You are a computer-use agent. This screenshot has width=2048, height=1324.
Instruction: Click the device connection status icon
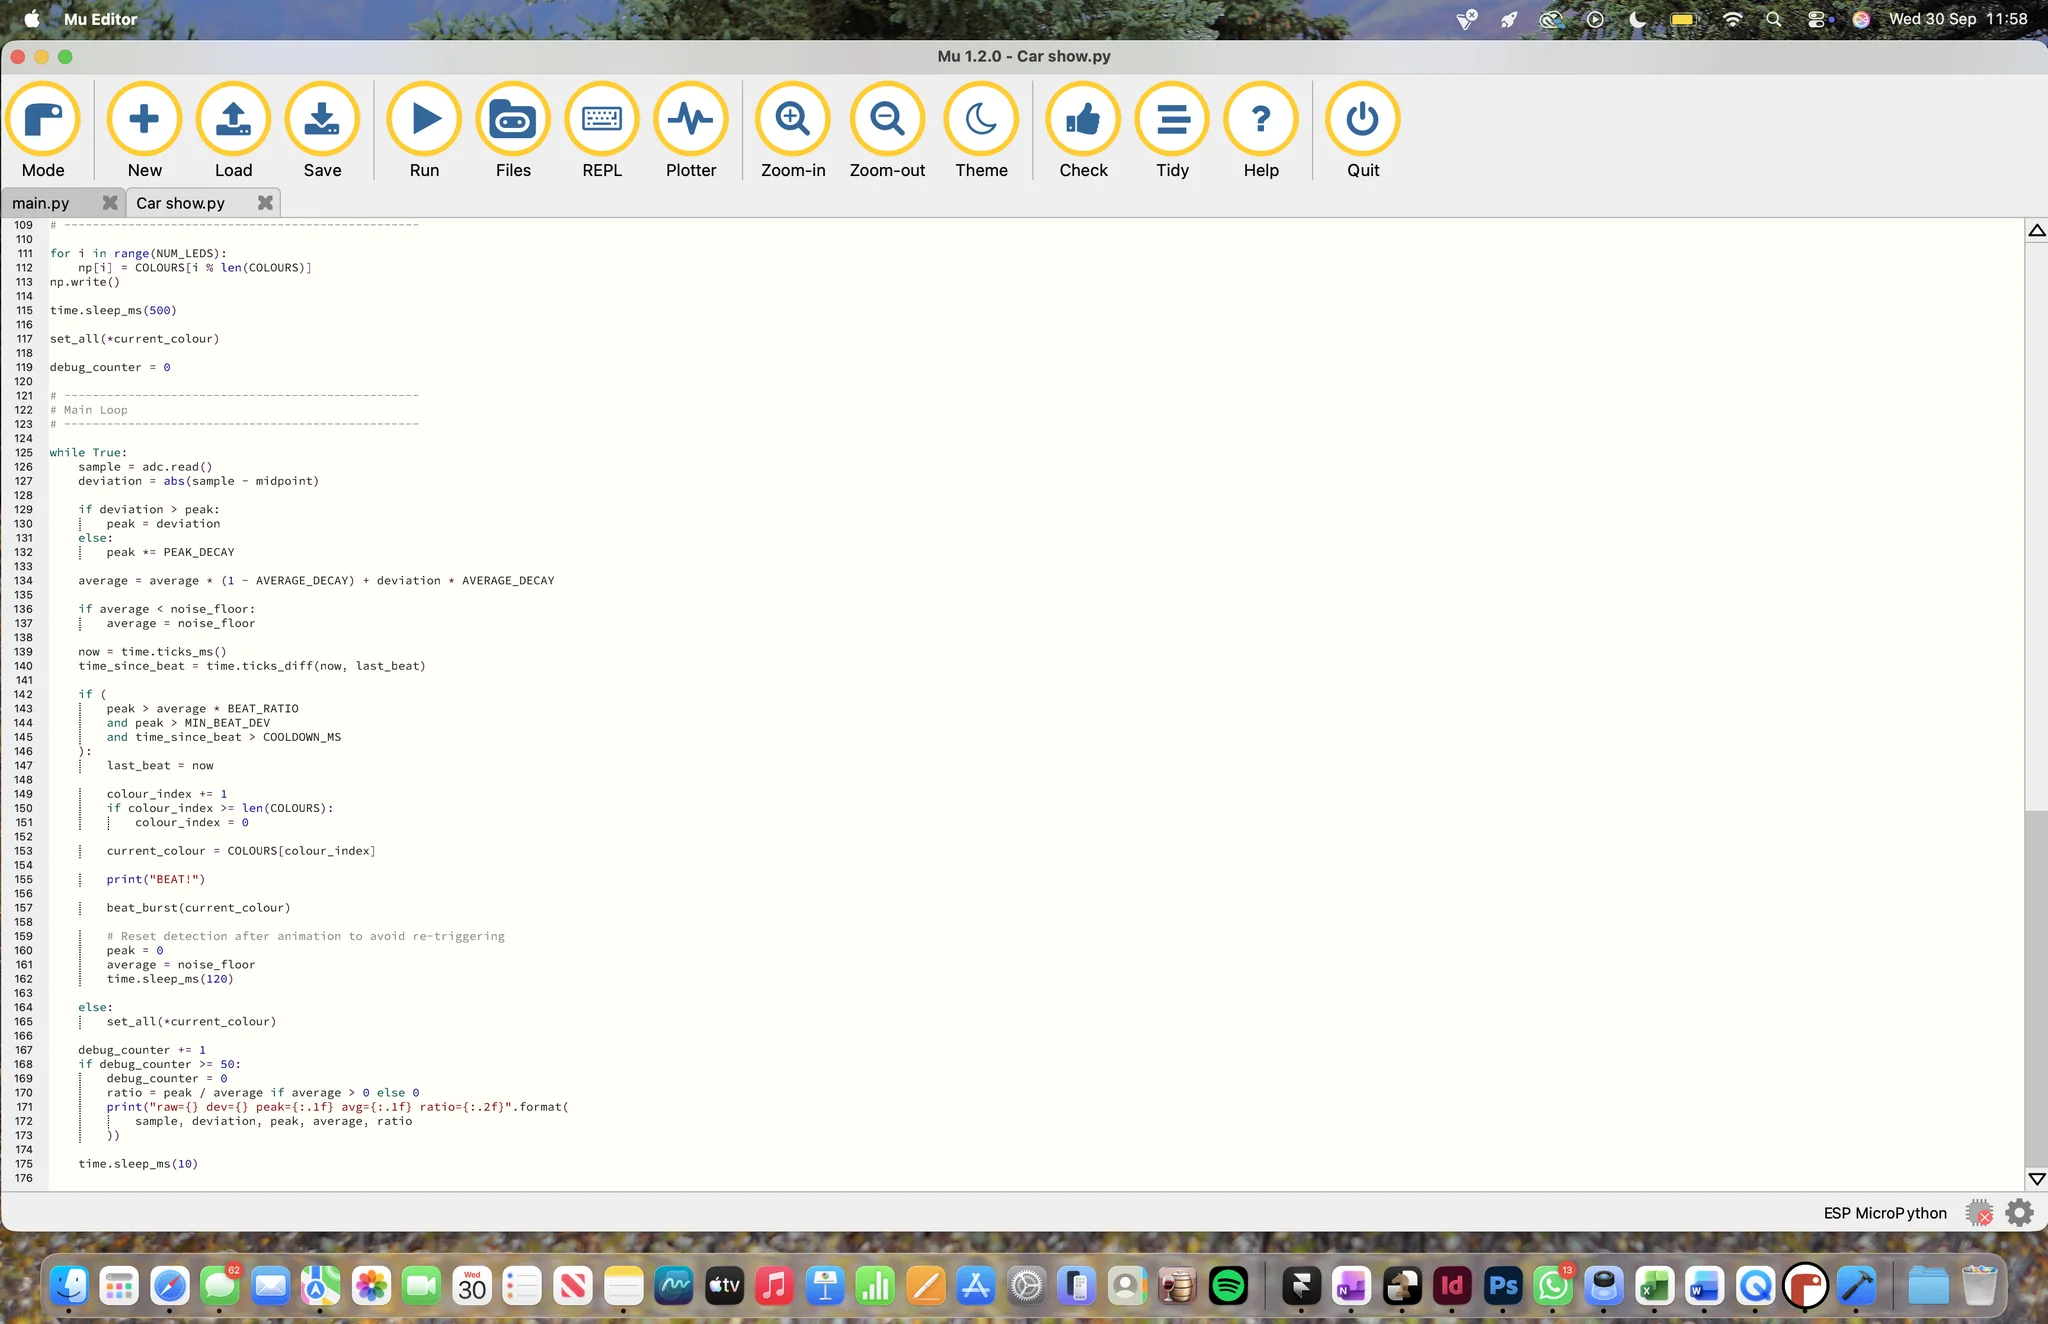click(x=1979, y=1213)
